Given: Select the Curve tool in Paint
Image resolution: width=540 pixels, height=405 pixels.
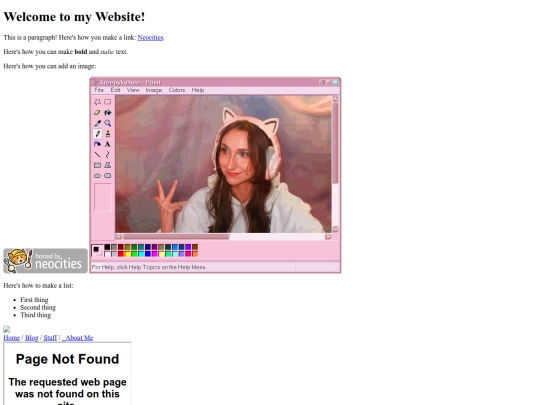Looking at the screenshot, I should 108,155.
